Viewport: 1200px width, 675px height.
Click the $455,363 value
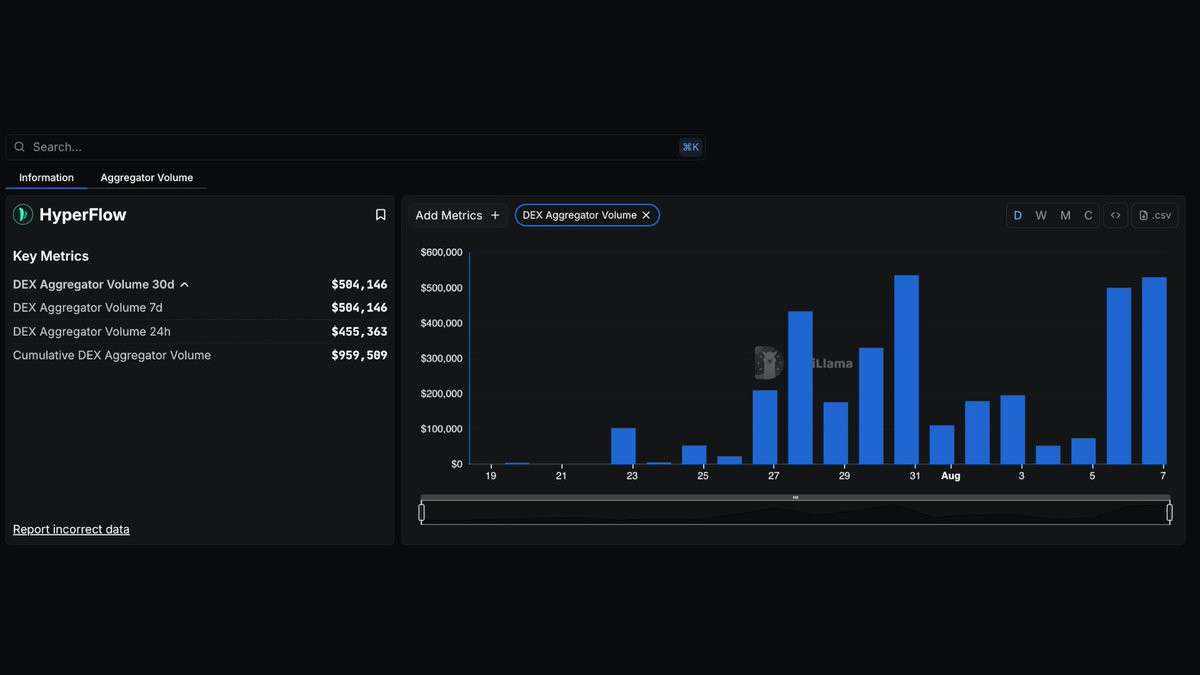point(359,332)
